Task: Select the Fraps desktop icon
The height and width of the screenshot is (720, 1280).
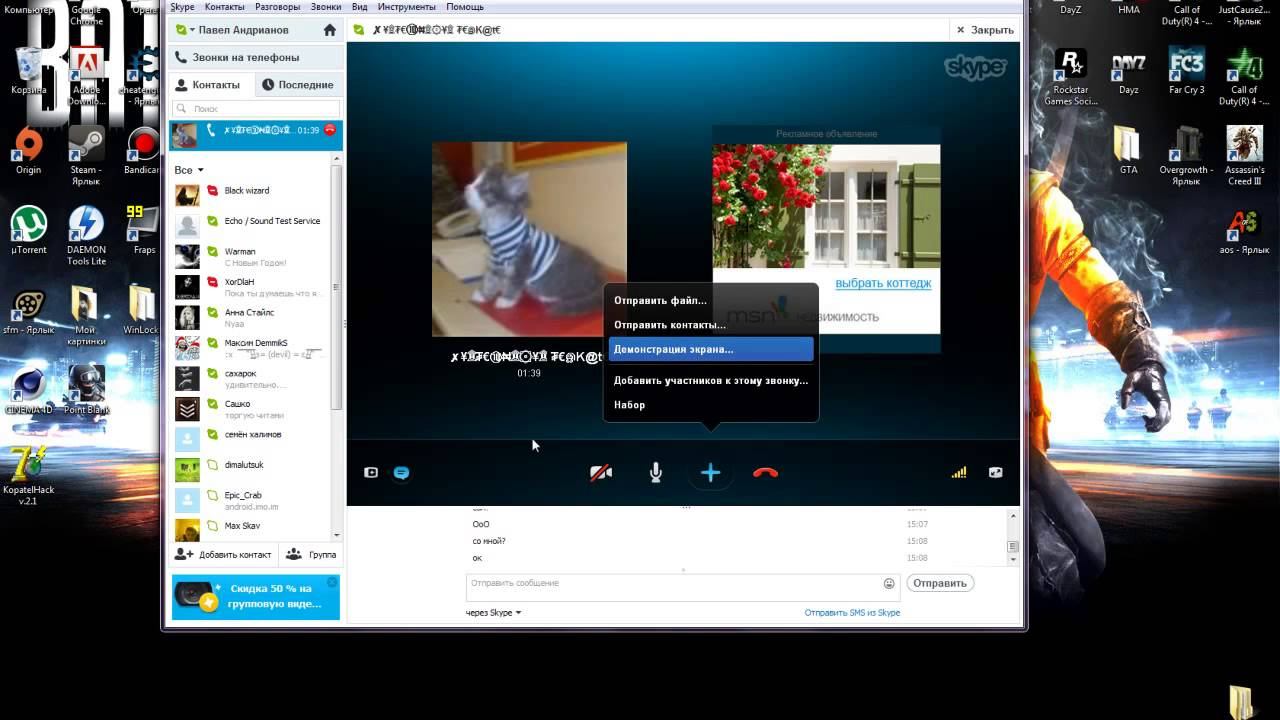Action: (144, 230)
